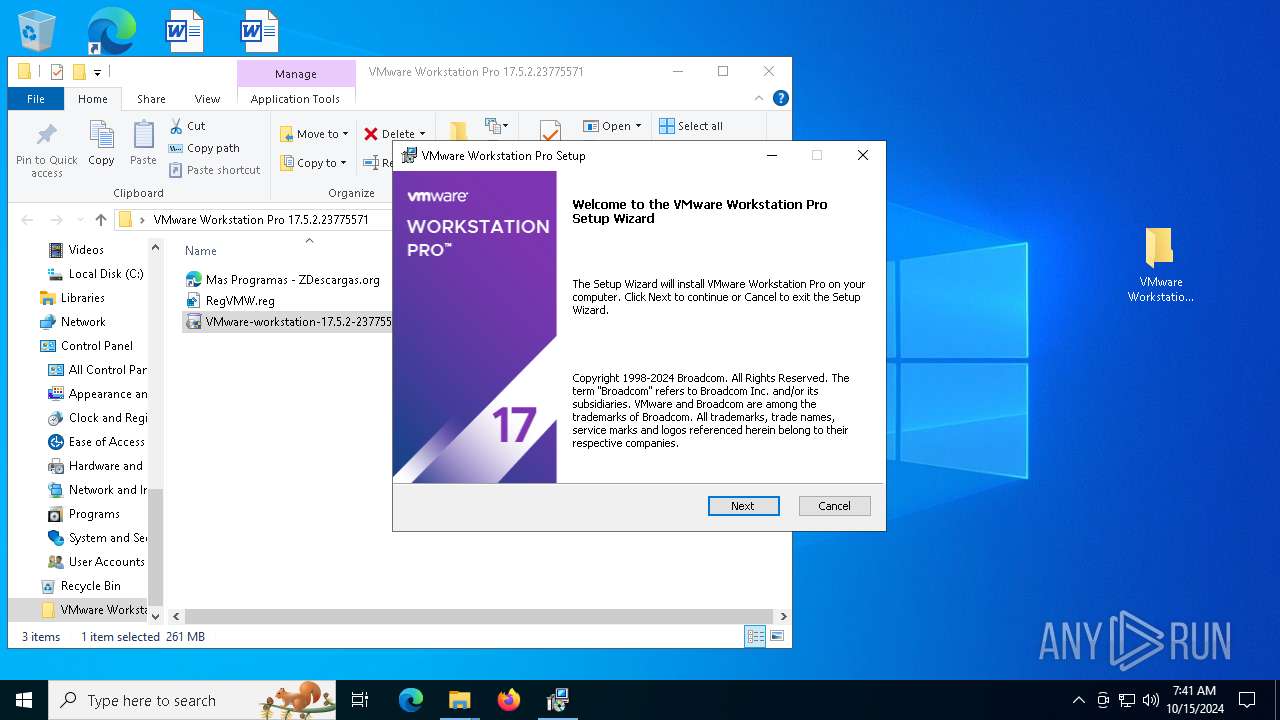Open the Explorer help question mark icon
The image size is (1280, 720).
click(x=781, y=98)
